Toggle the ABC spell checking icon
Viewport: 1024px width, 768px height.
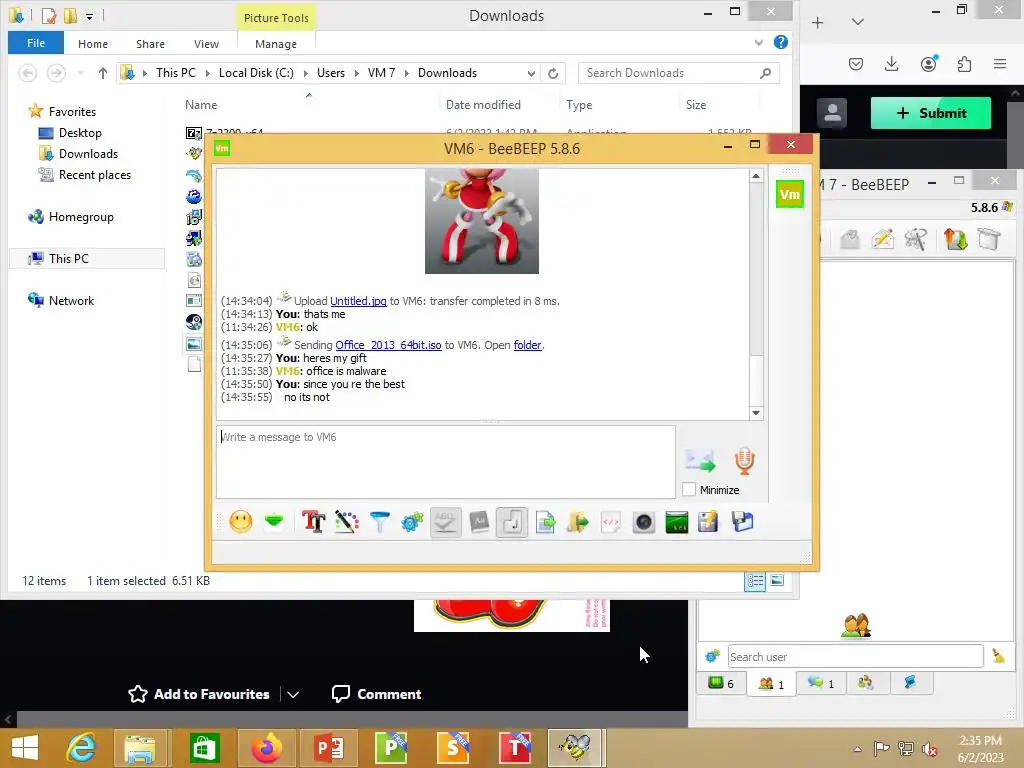tap(445, 522)
